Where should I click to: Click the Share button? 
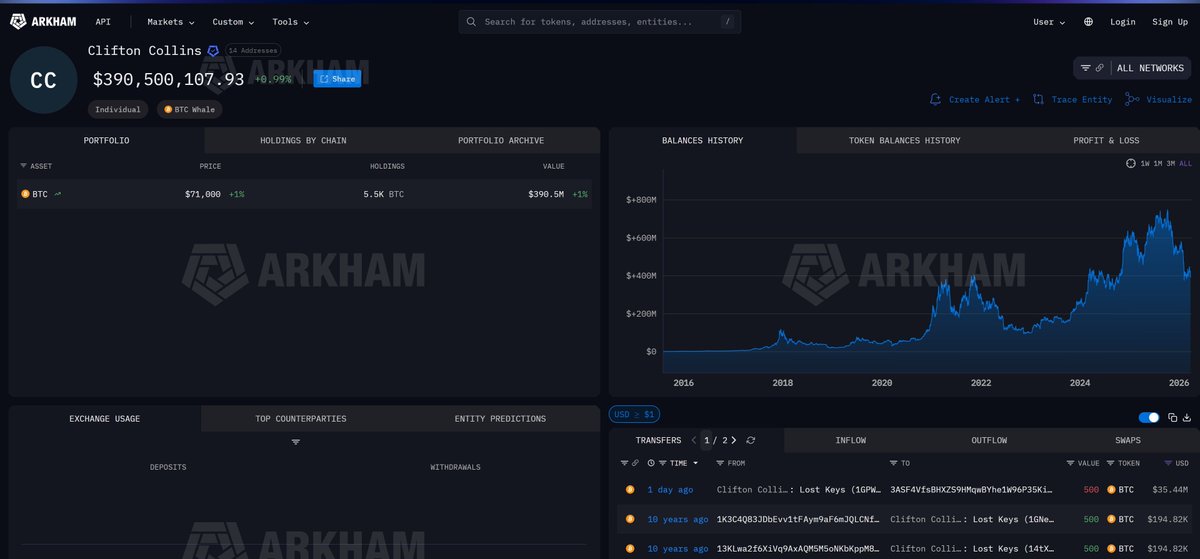point(337,78)
